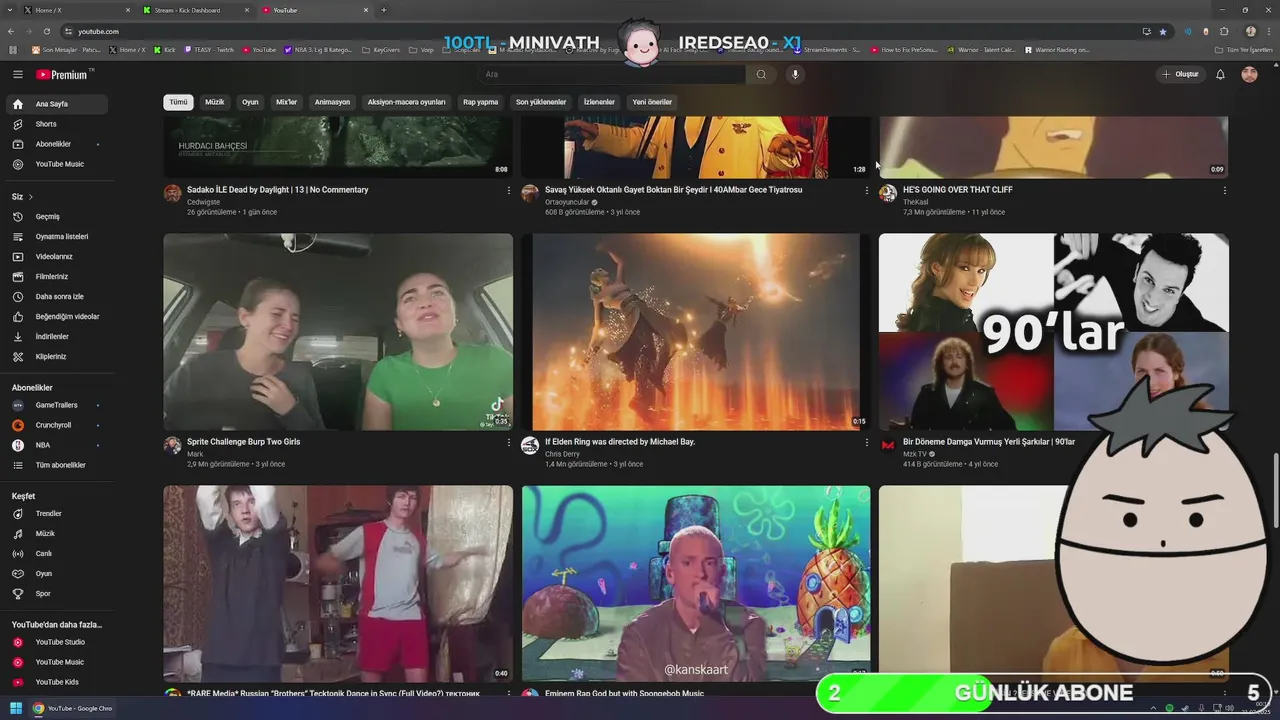The width and height of the screenshot is (1280, 720).
Task: Open Oynatma listeleri
Action: tap(57, 236)
